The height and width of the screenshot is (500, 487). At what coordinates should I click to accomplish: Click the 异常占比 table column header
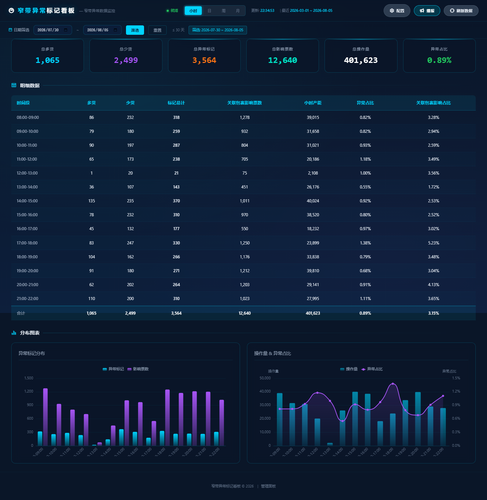365,103
